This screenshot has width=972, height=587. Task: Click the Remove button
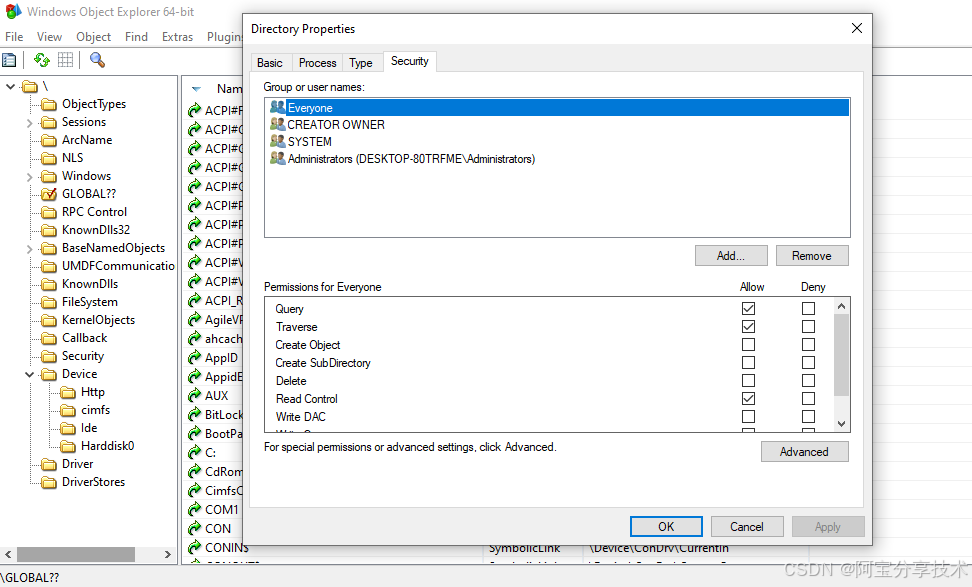[x=811, y=255]
